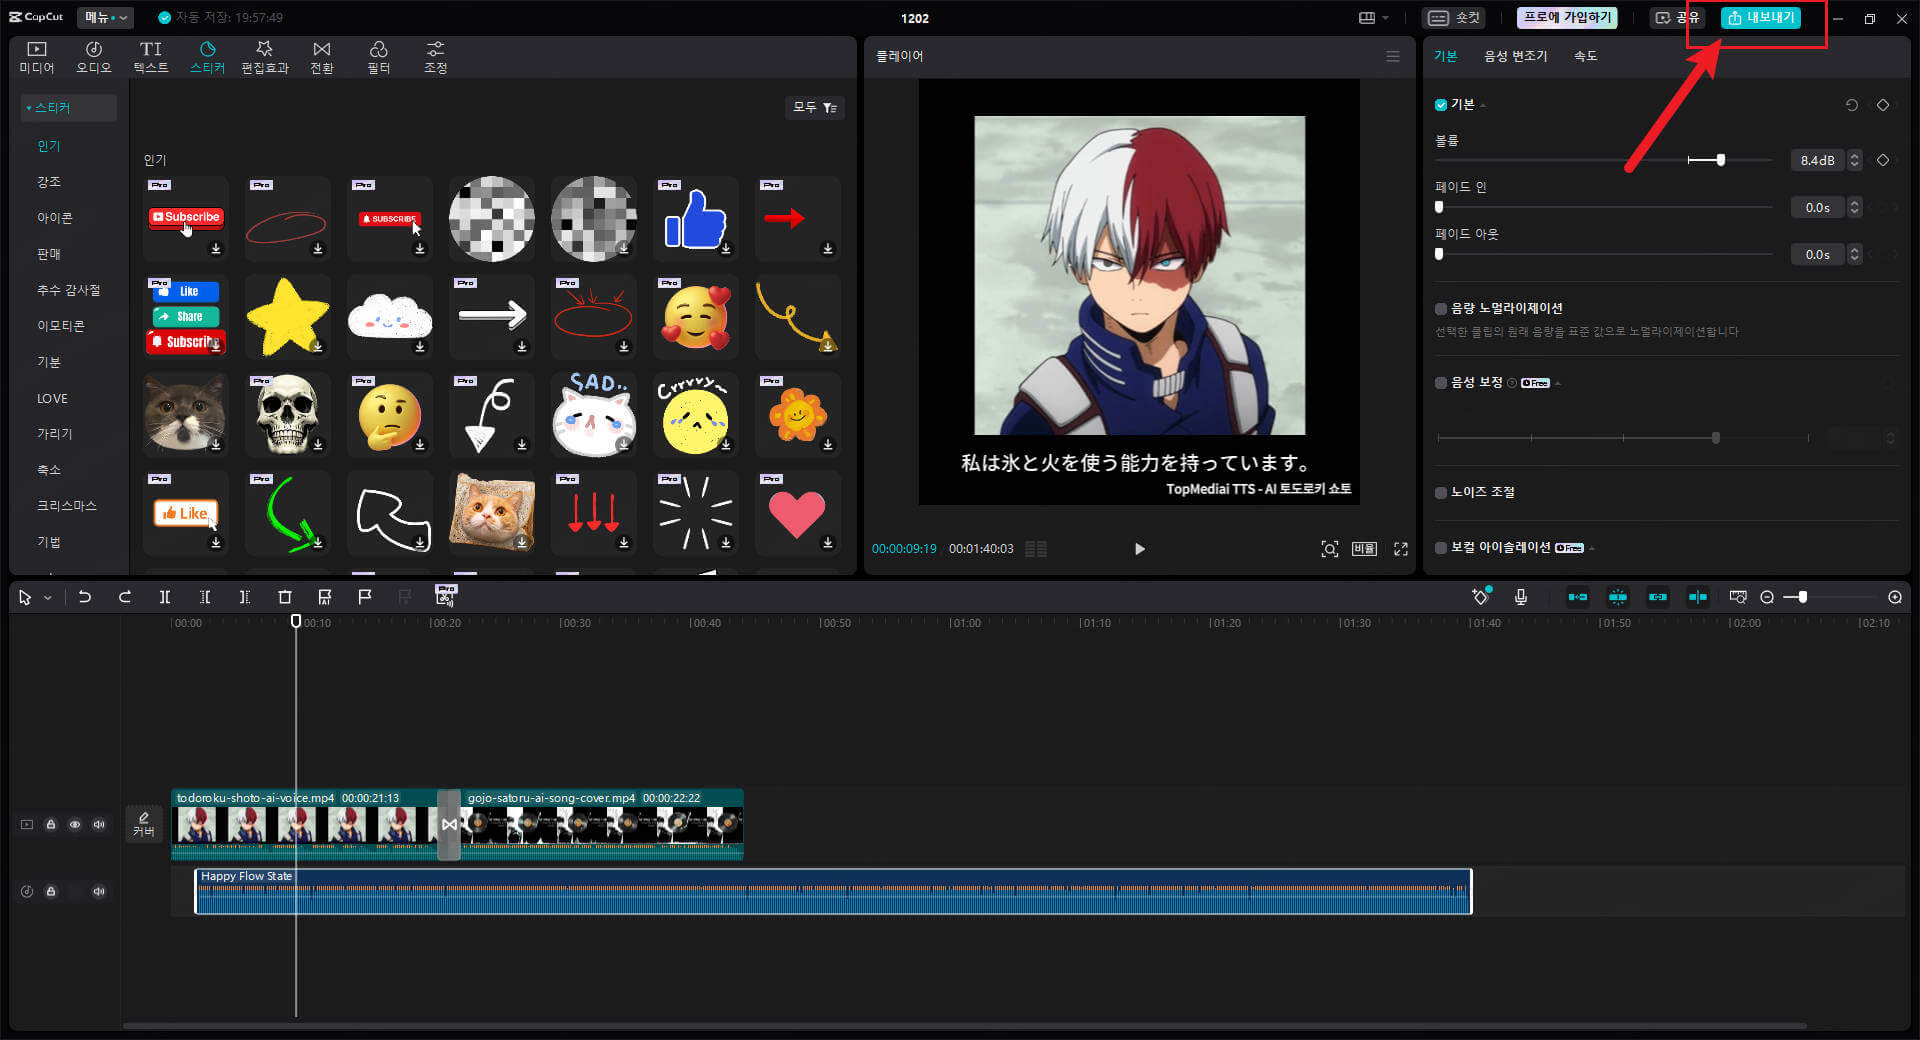
Task: Enable 음량 노멀라이제이션 (loudness normalization) checkbox
Action: (x=1441, y=309)
